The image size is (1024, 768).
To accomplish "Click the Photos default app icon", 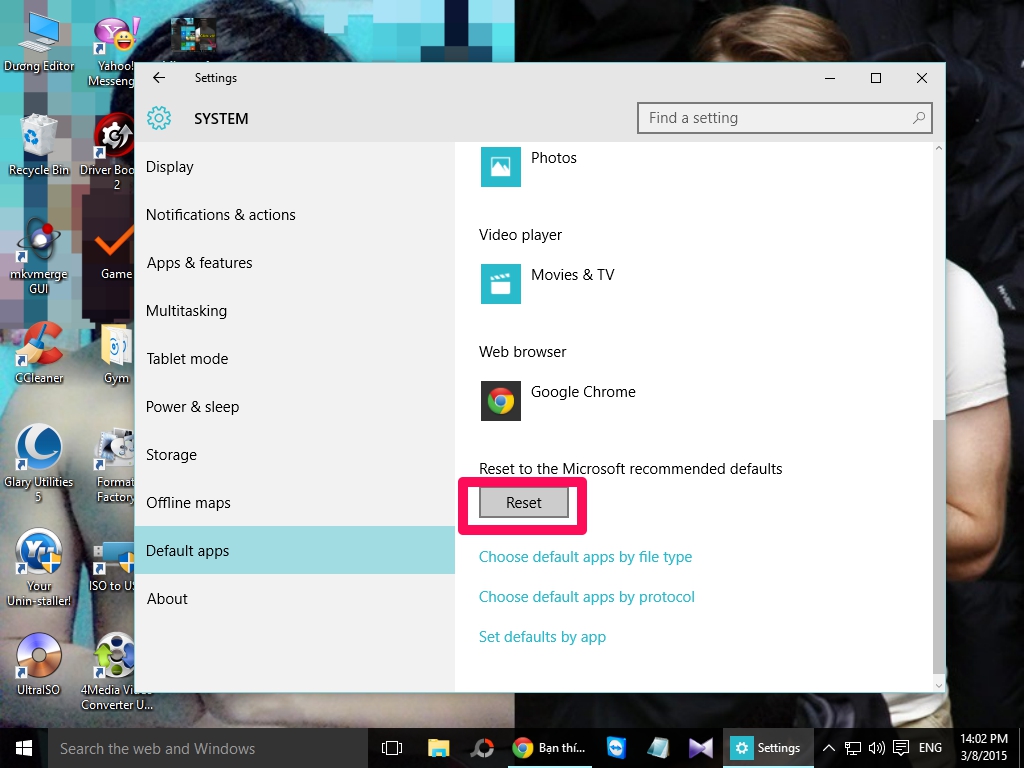I will pyautogui.click(x=500, y=167).
